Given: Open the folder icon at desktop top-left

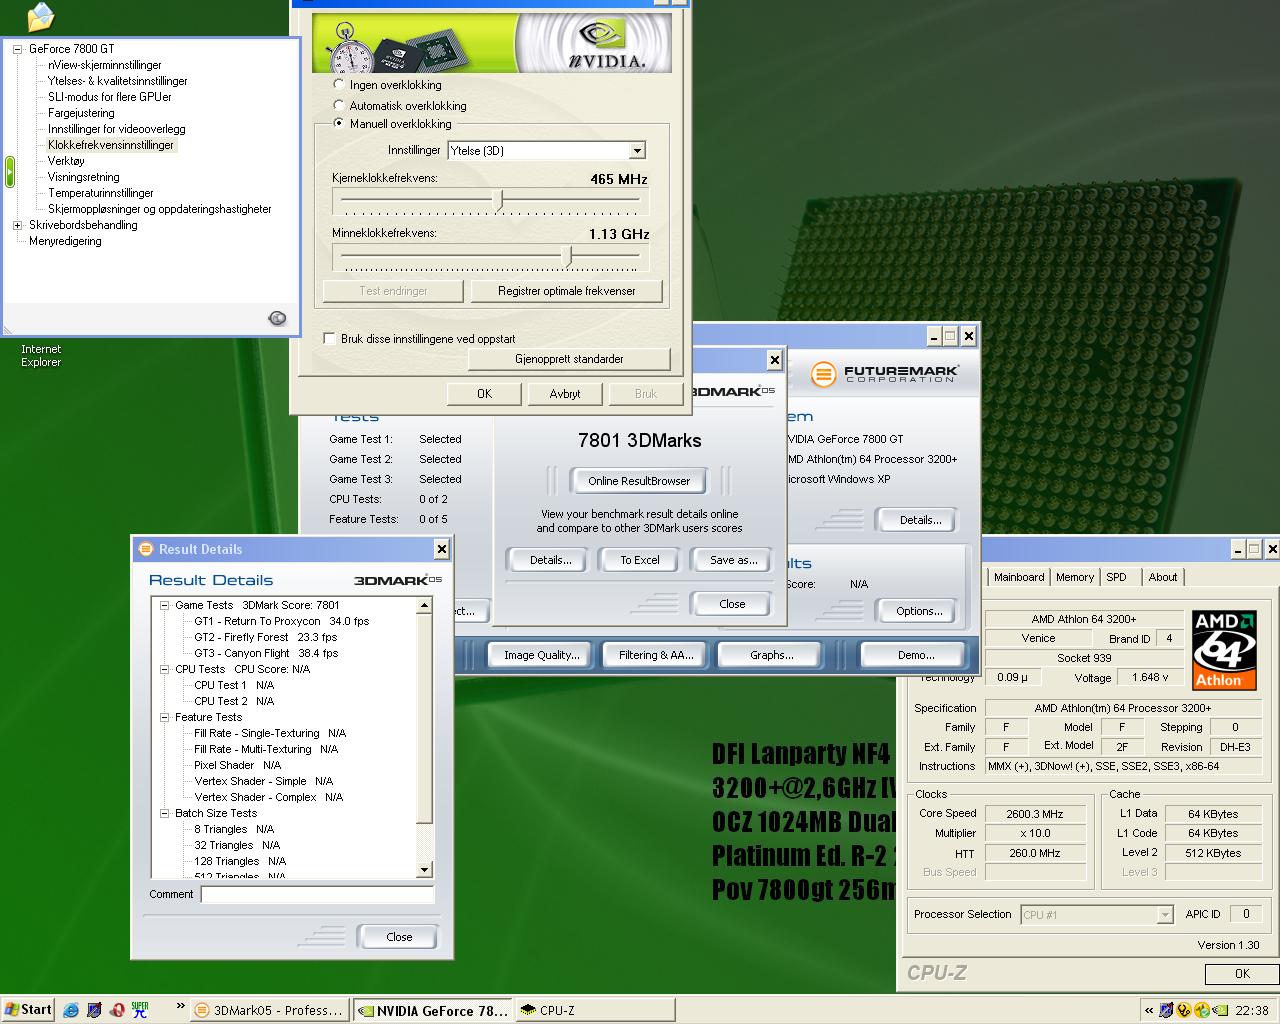Looking at the screenshot, I should click(x=40, y=16).
